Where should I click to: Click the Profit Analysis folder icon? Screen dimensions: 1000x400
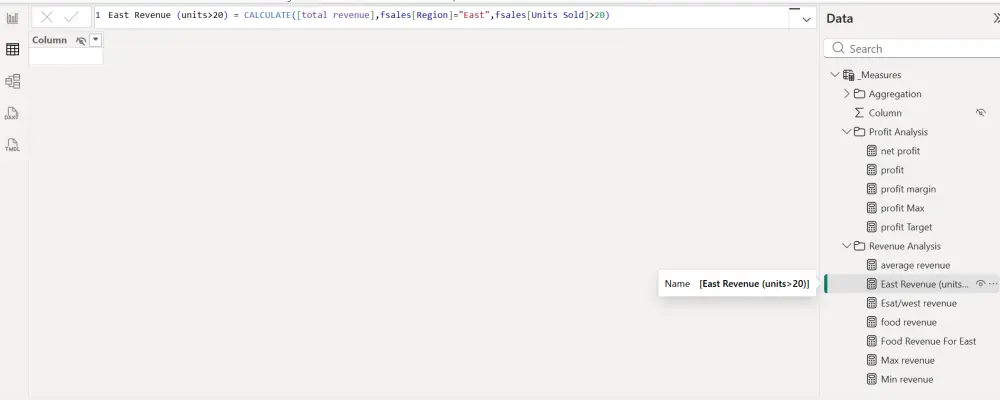[859, 132]
